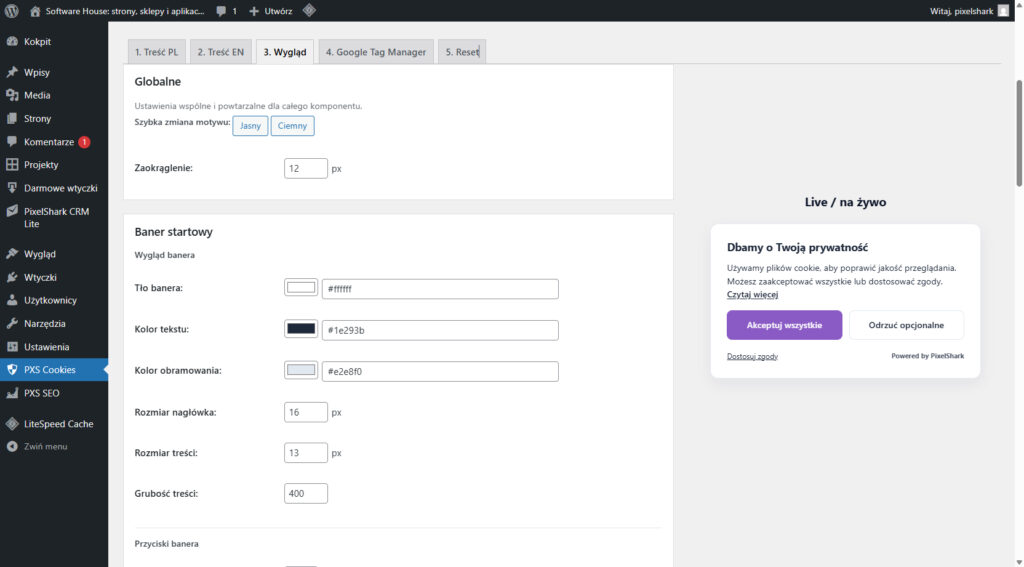This screenshot has width=1024, height=567.
Task: Click the WordPress logo in admin bar
Action: point(12,11)
